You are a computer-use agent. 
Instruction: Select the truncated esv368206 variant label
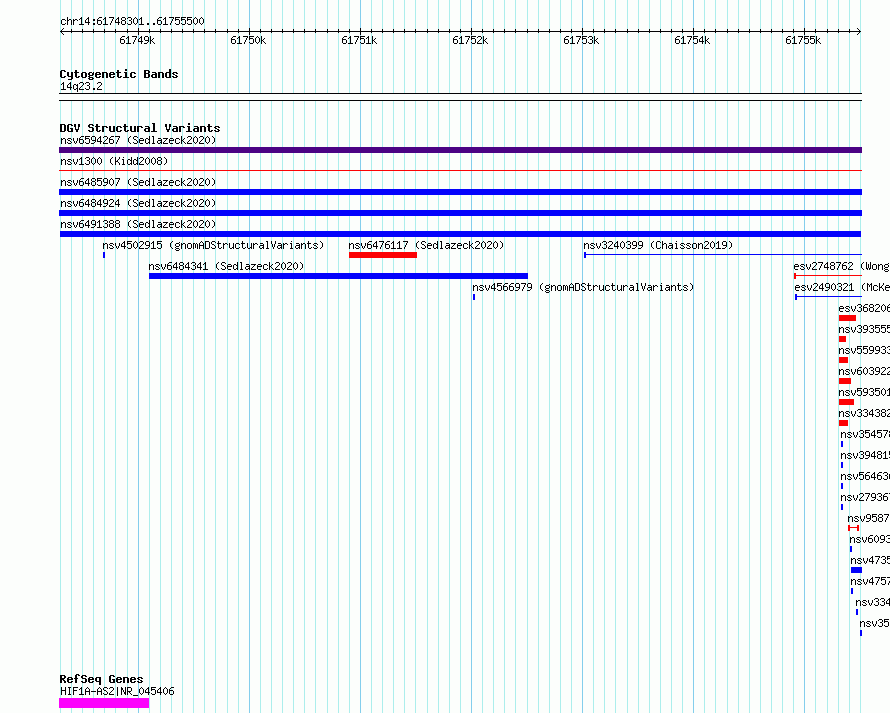[864, 308]
